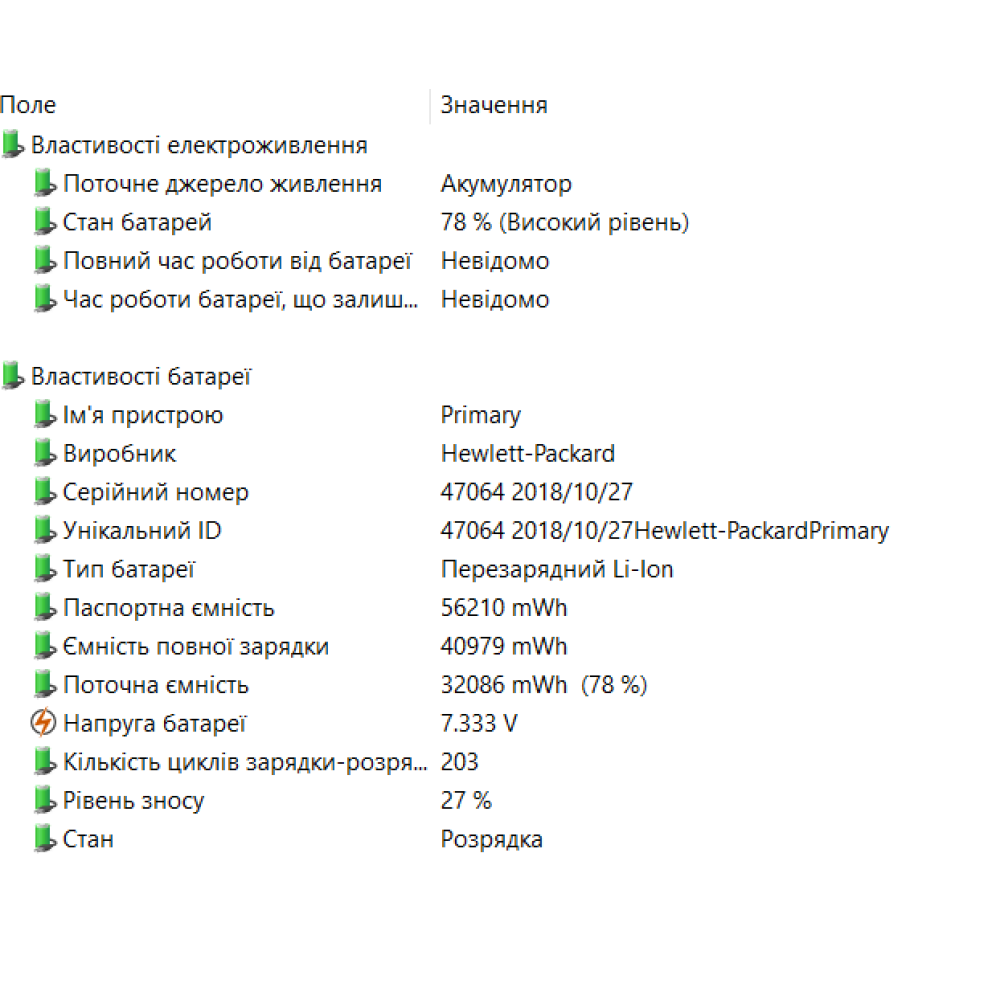
Task: Click the Поле column header
Action: tap(28, 105)
